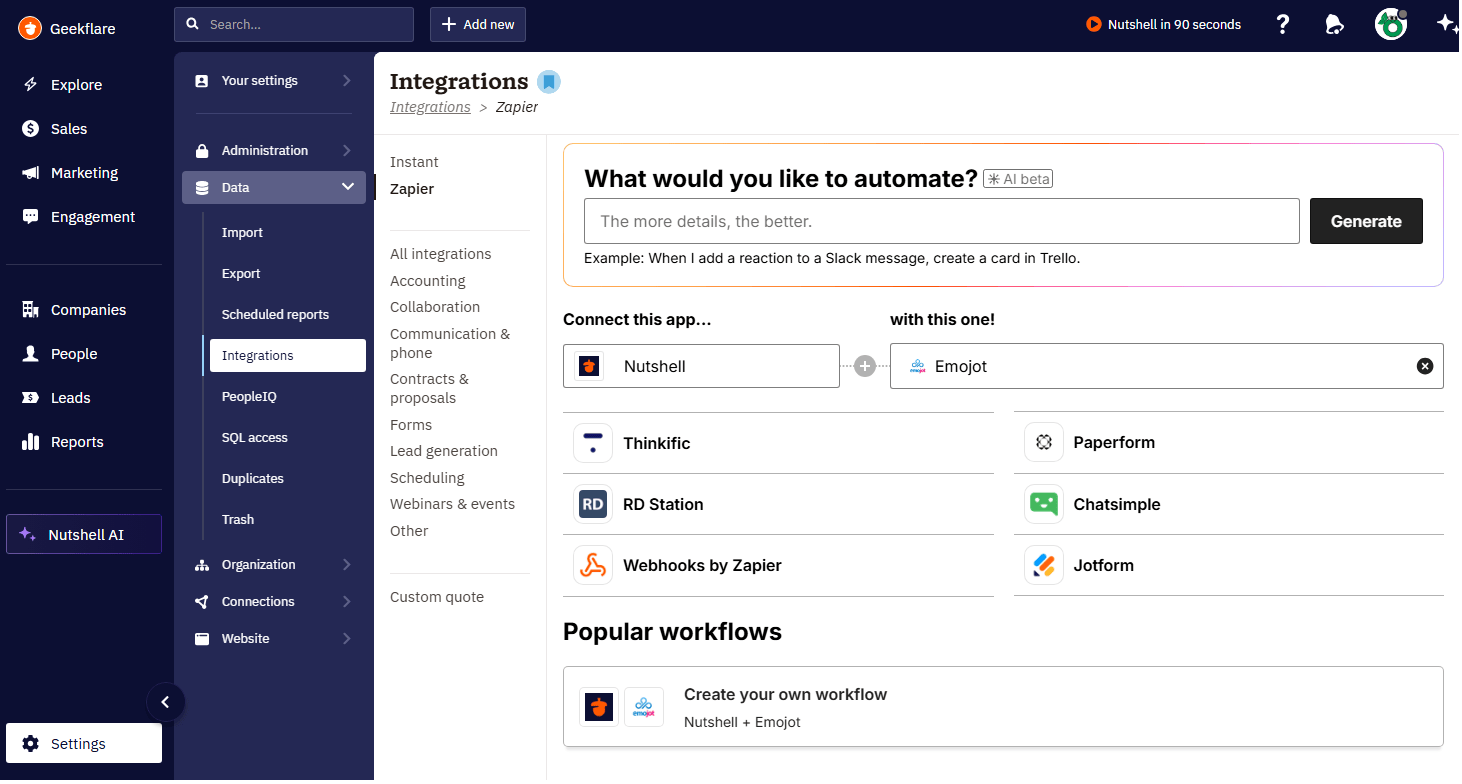Filter by Lead generation category

(444, 451)
